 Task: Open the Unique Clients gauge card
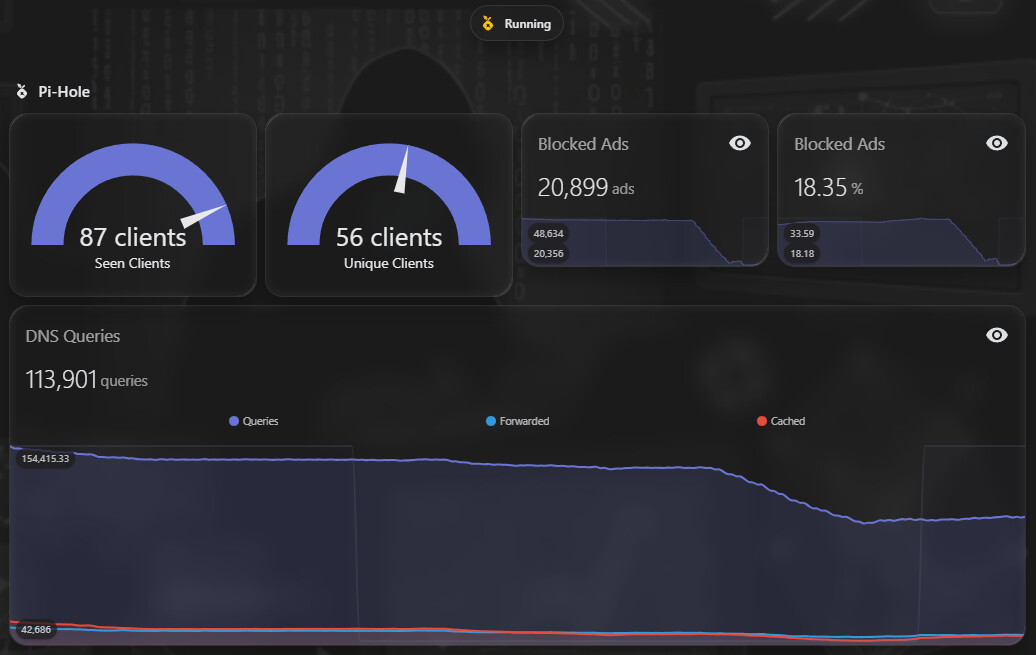click(389, 205)
